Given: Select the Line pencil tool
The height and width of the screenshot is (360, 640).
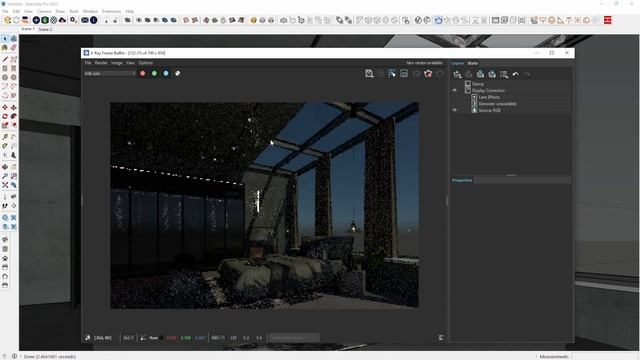Looking at the screenshot, I should click(x=5, y=60).
